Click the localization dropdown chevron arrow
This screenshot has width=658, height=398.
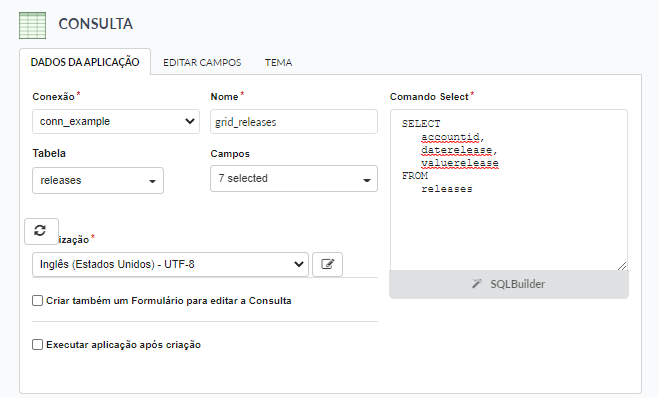(299, 264)
